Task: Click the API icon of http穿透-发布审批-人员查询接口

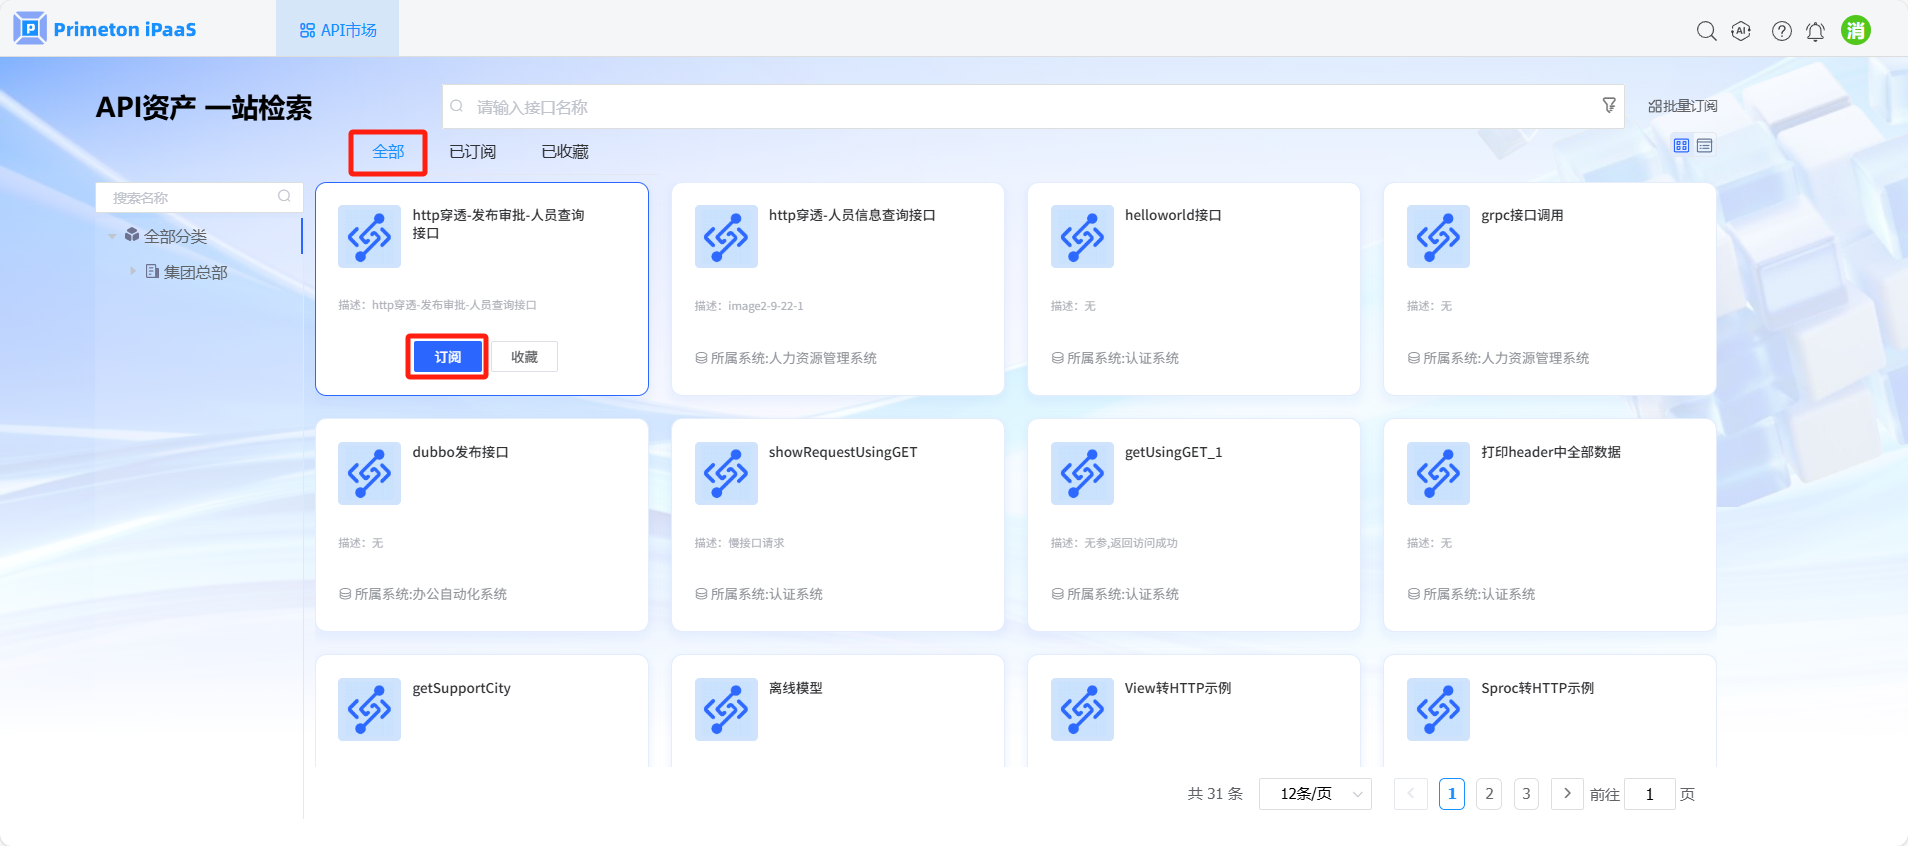Action: (369, 236)
